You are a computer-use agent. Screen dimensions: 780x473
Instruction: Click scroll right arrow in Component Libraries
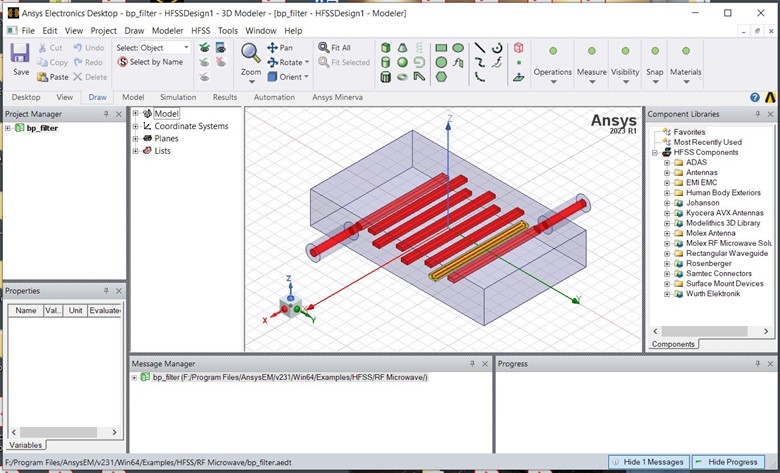pyautogui.click(x=766, y=331)
